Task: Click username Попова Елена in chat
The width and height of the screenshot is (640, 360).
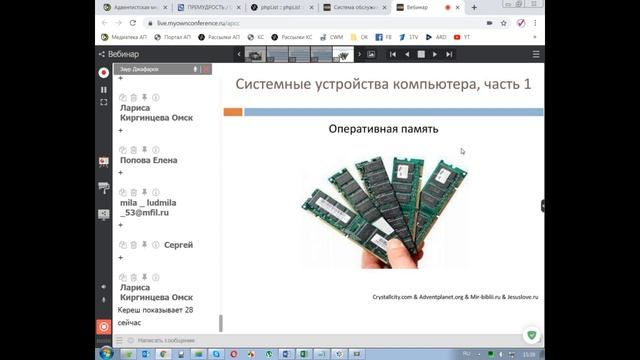Action: coord(149,160)
